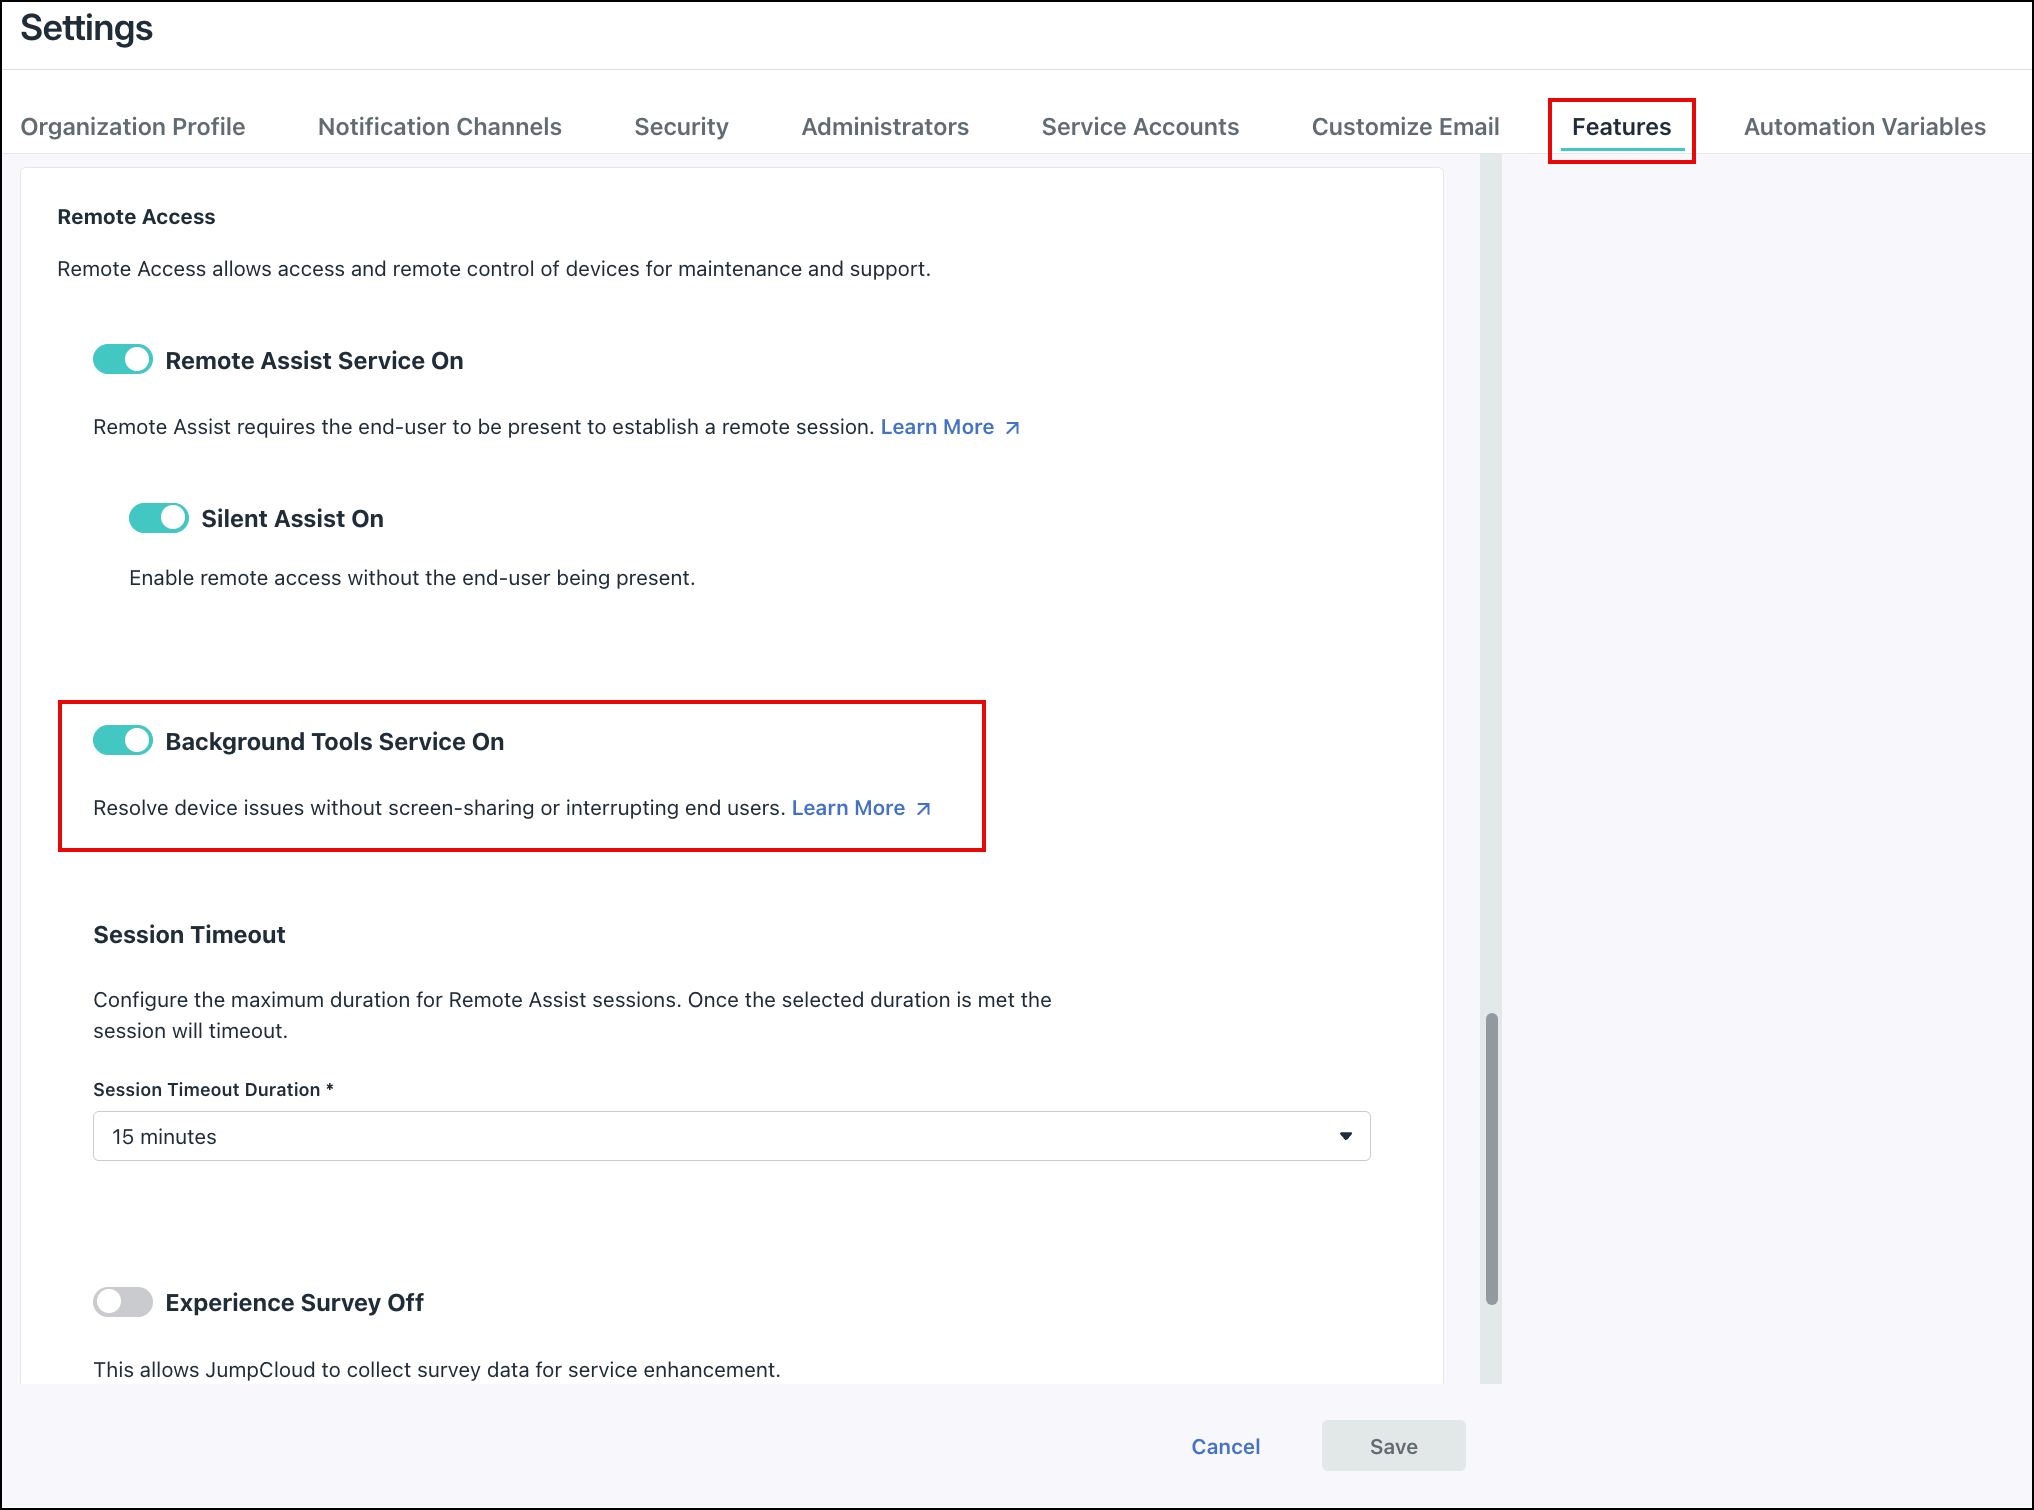Click the Cancel link
The image size is (2034, 1510).
coord(1225,1446)
